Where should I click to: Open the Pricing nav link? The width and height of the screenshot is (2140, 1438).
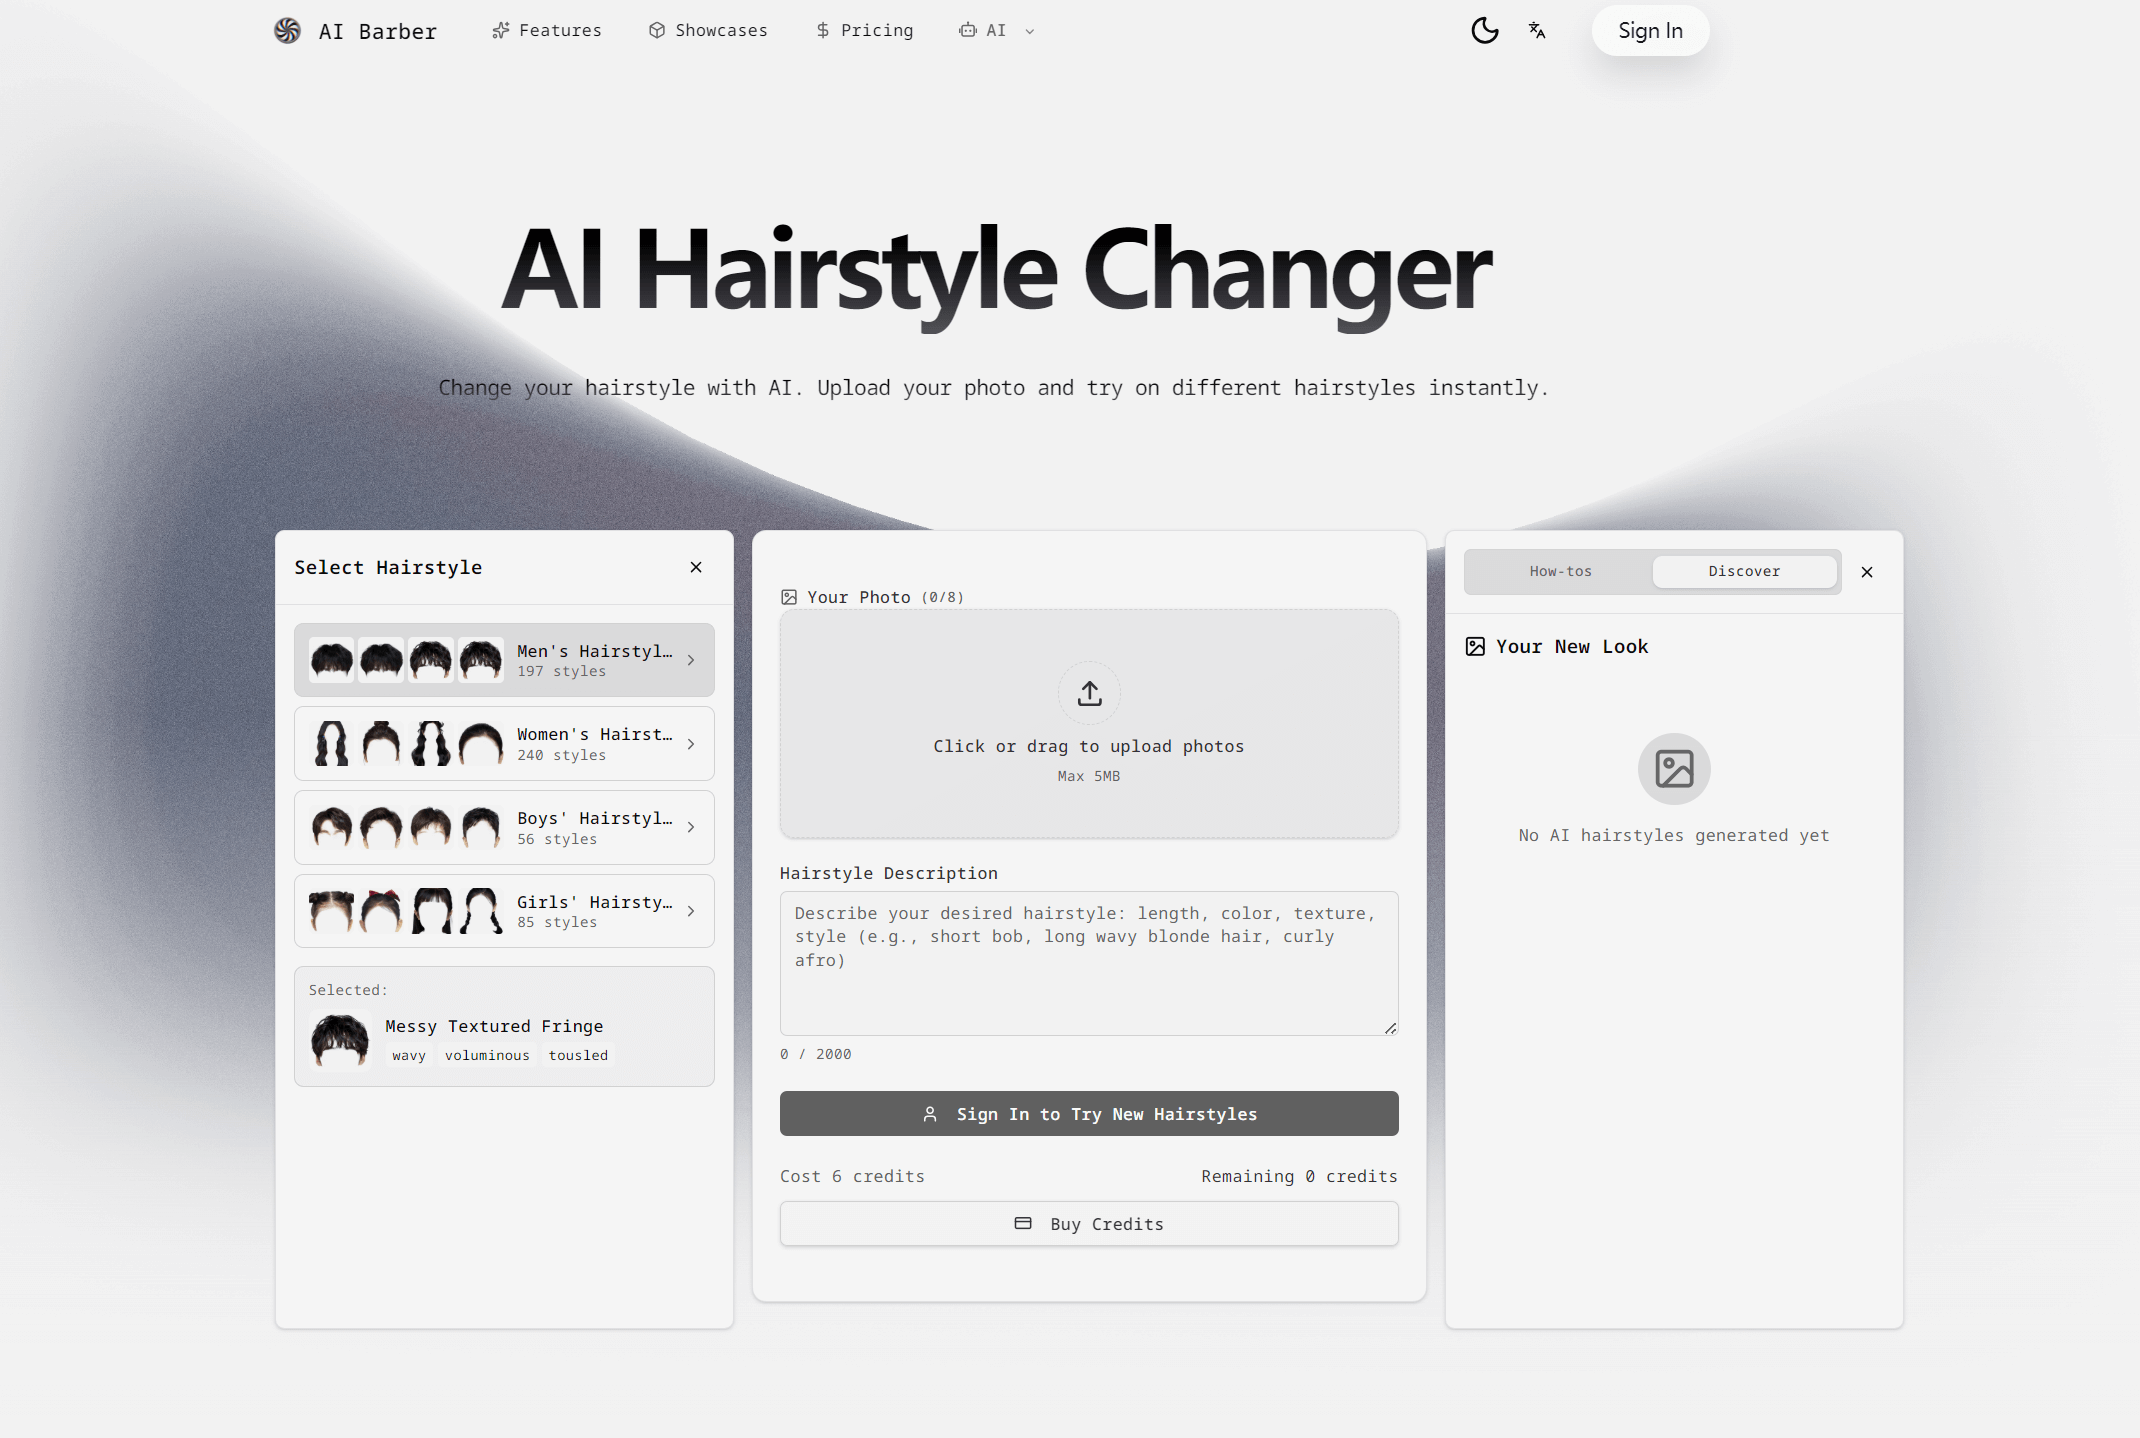tap(864, 31)
